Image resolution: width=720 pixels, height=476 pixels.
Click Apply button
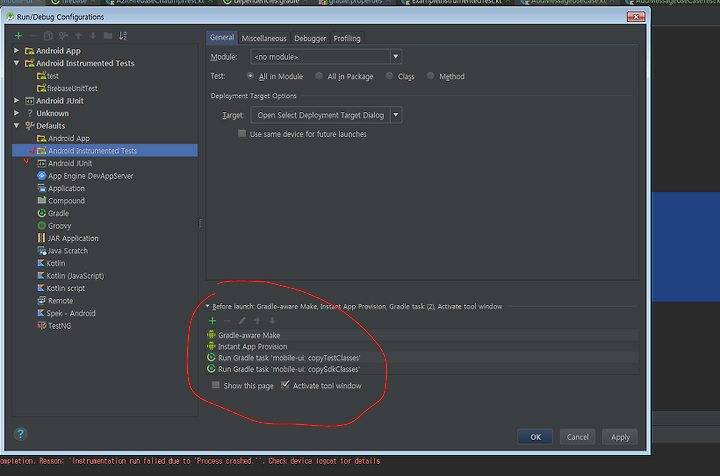click(620, 437)
